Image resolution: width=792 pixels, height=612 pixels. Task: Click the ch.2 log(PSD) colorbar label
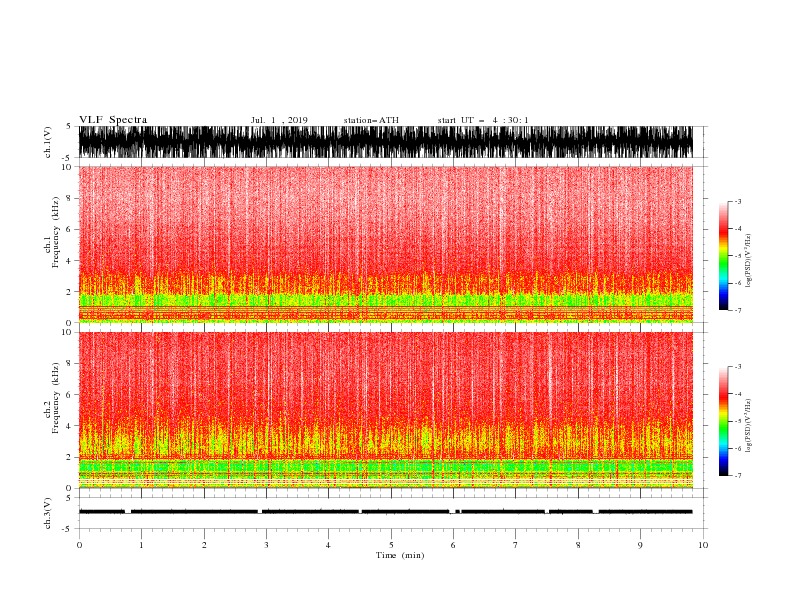pos(749,425)
